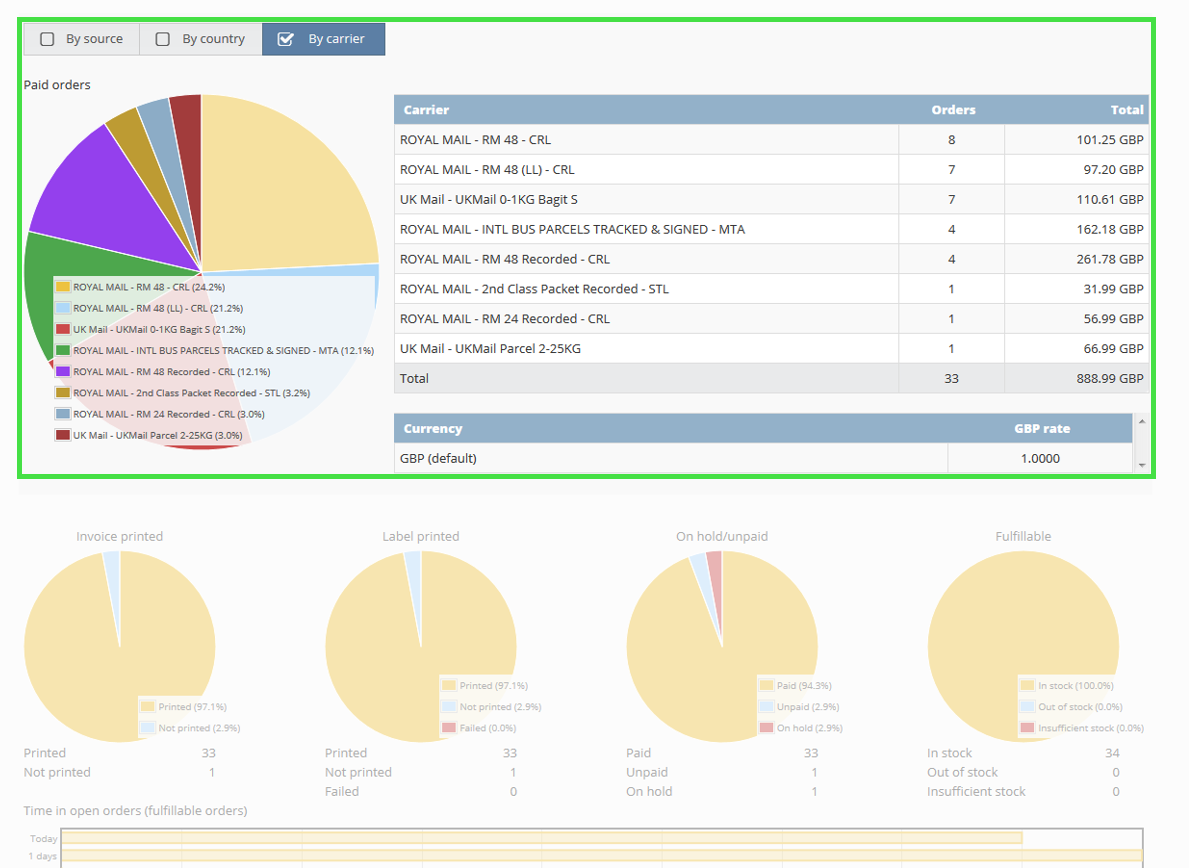Select row UK Mail - UKMail 0-1KG Bagit S
Image resolution: width=1189 pixels, height=868 pixels.
pos(771,199)
